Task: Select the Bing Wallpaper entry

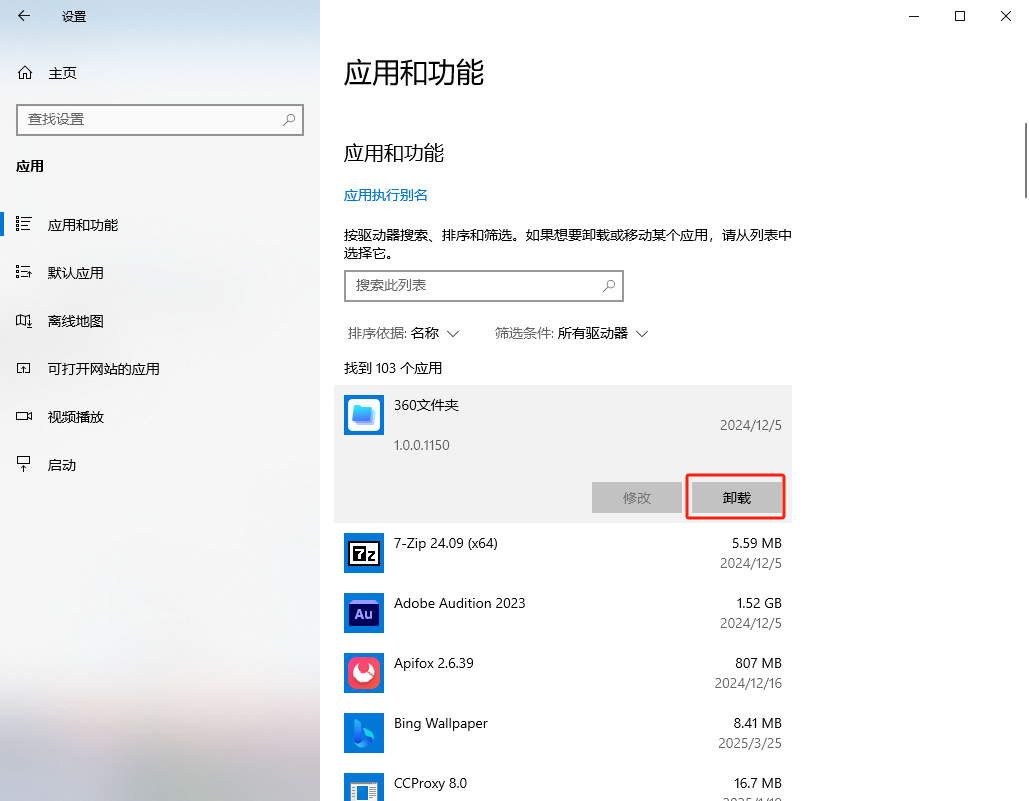Action: point(563,733)
